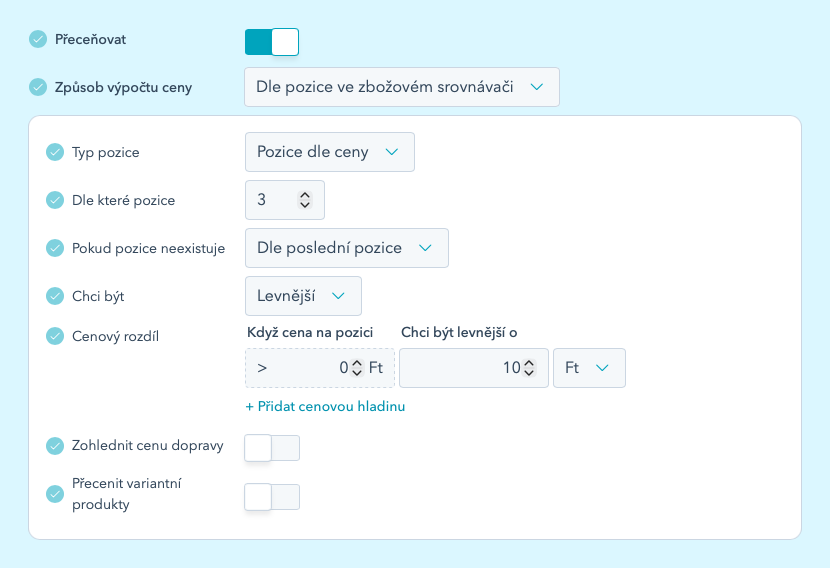830x568 pixels.
Task: Click the checkmark icon beside Cenový rozdíl
Action: pyautogui.click(x=55, y=336)
